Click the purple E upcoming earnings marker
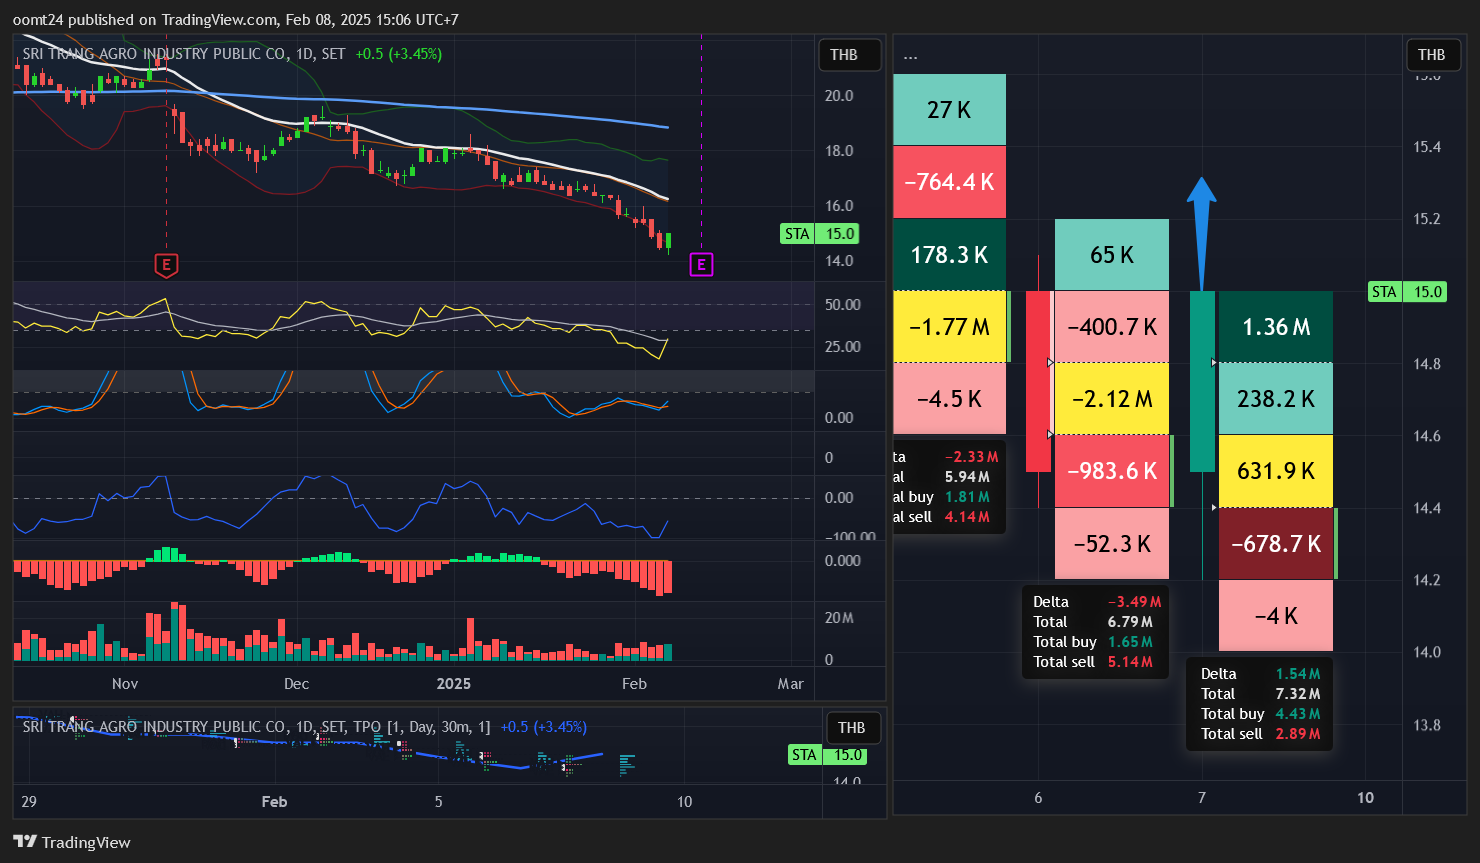 pyautogui.click(x=702, y=265)
